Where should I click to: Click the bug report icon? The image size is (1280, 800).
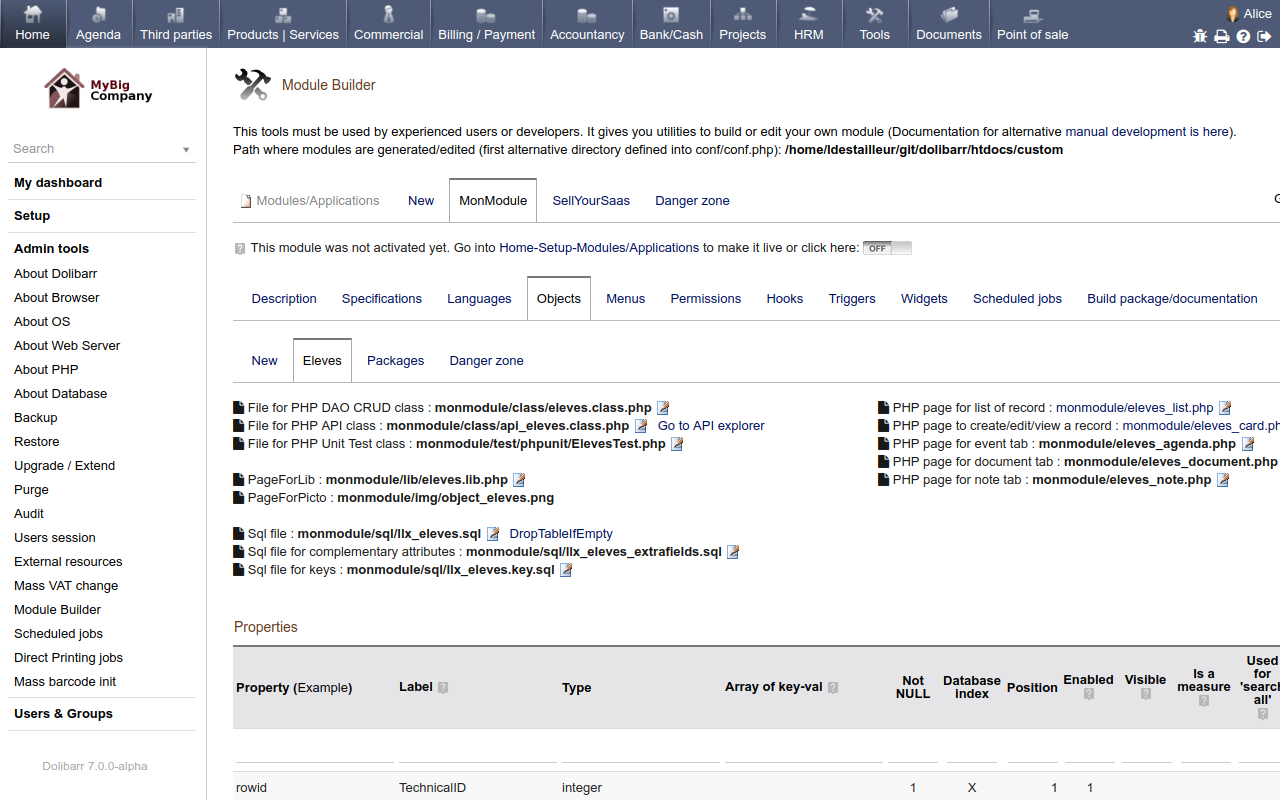pos(1200,36)
